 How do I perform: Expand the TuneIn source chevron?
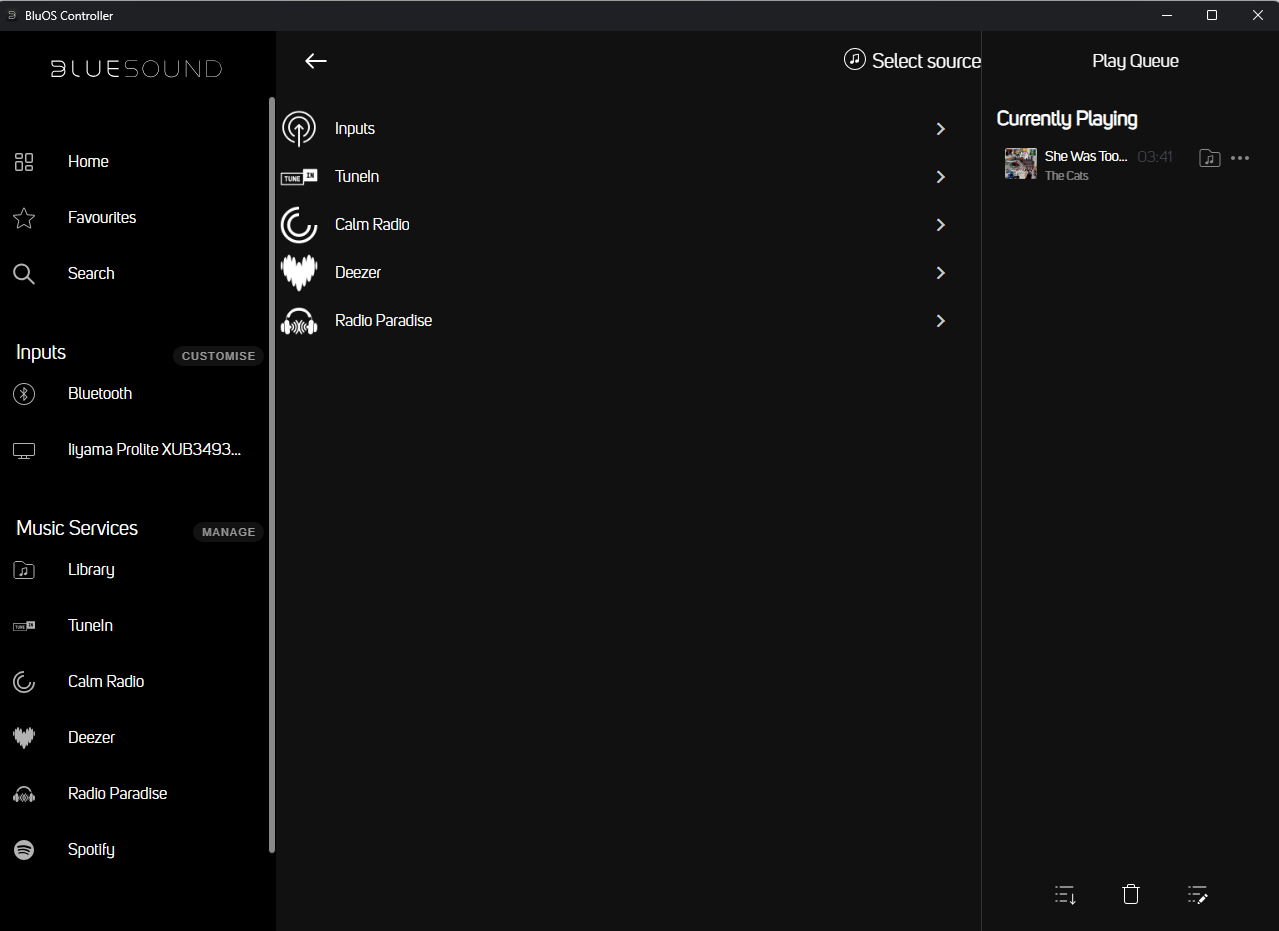point(940,177)
